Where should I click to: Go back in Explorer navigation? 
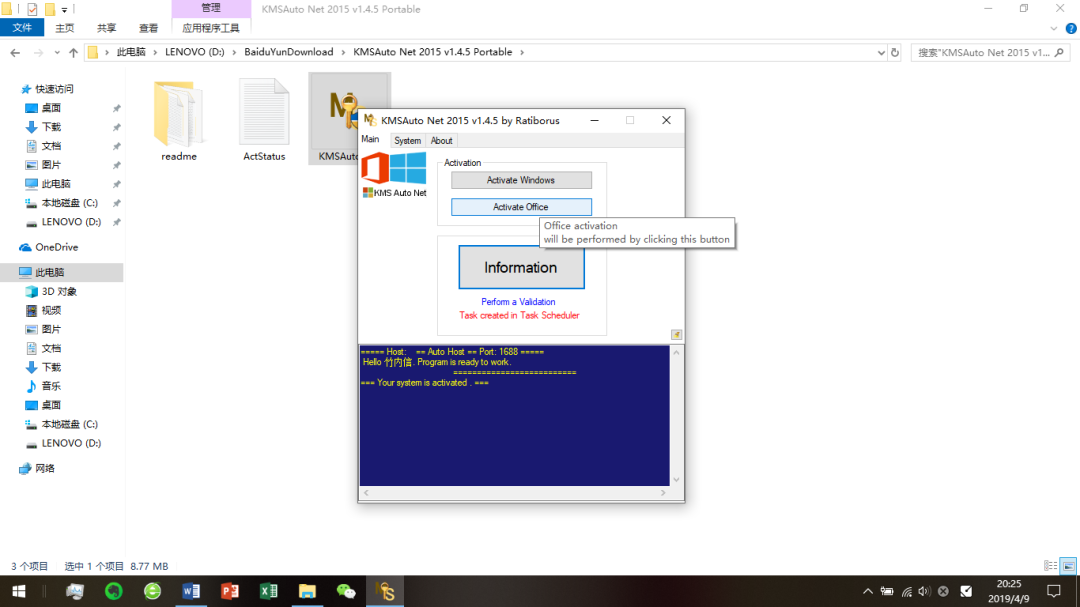coord(15,52)
